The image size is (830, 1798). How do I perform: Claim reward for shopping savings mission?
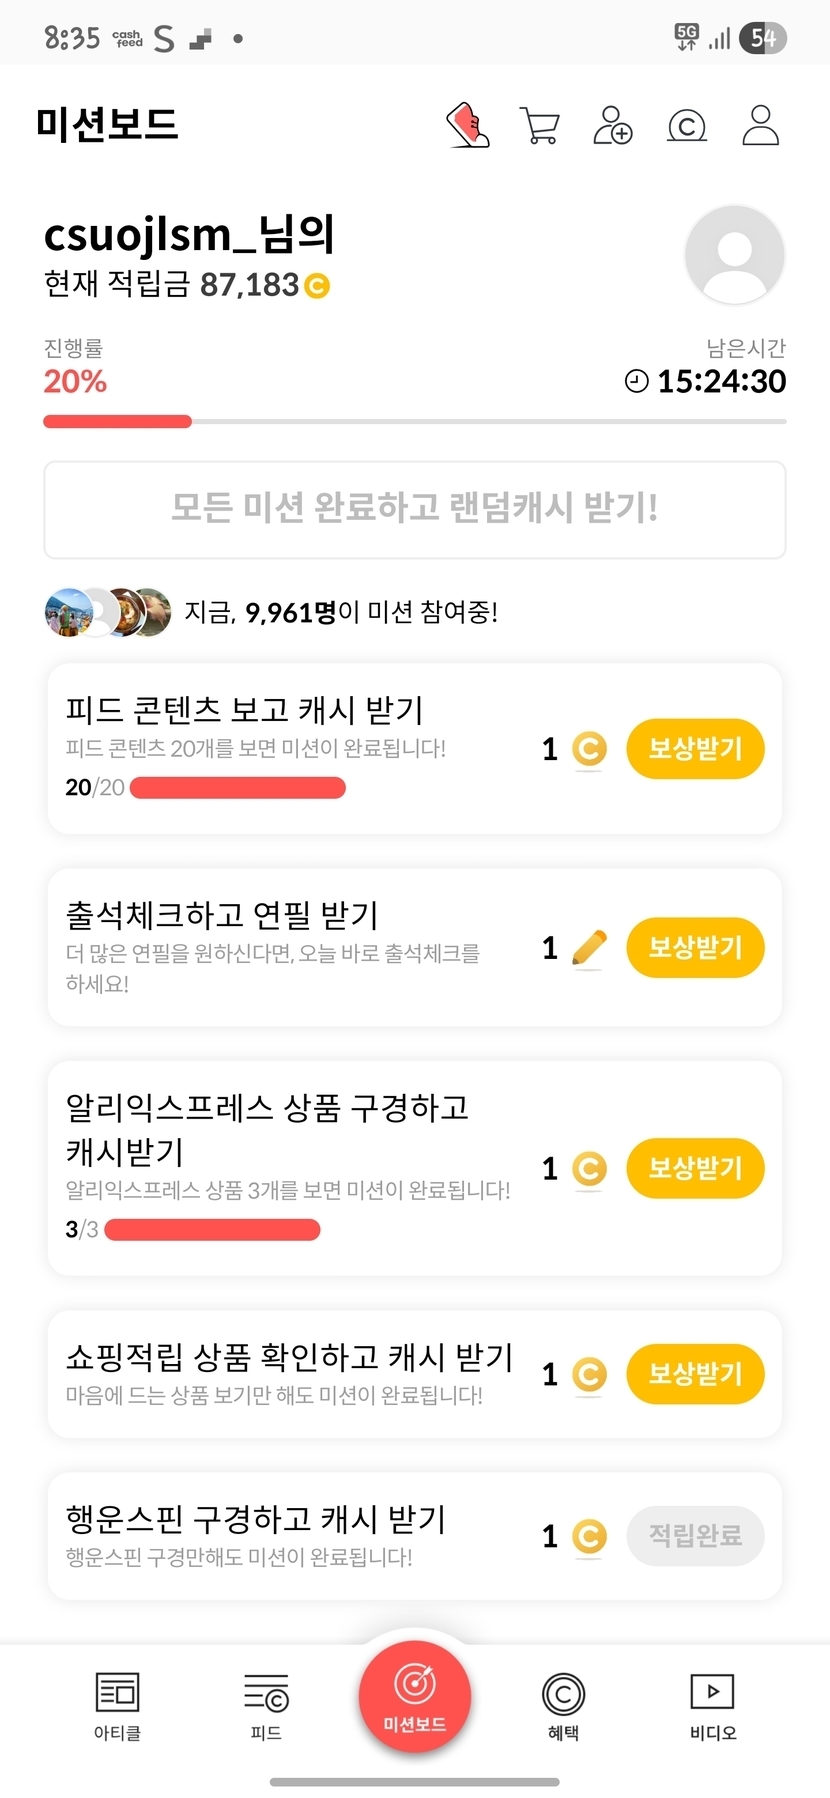695,1373
